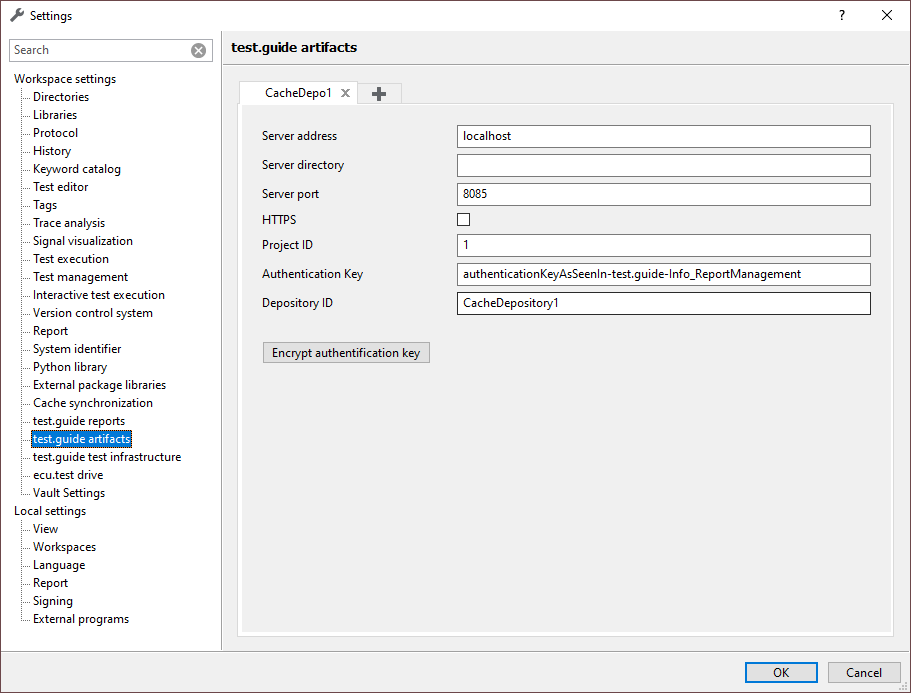
Task: Click into the Server address field
Action: [x=663, y=137]
